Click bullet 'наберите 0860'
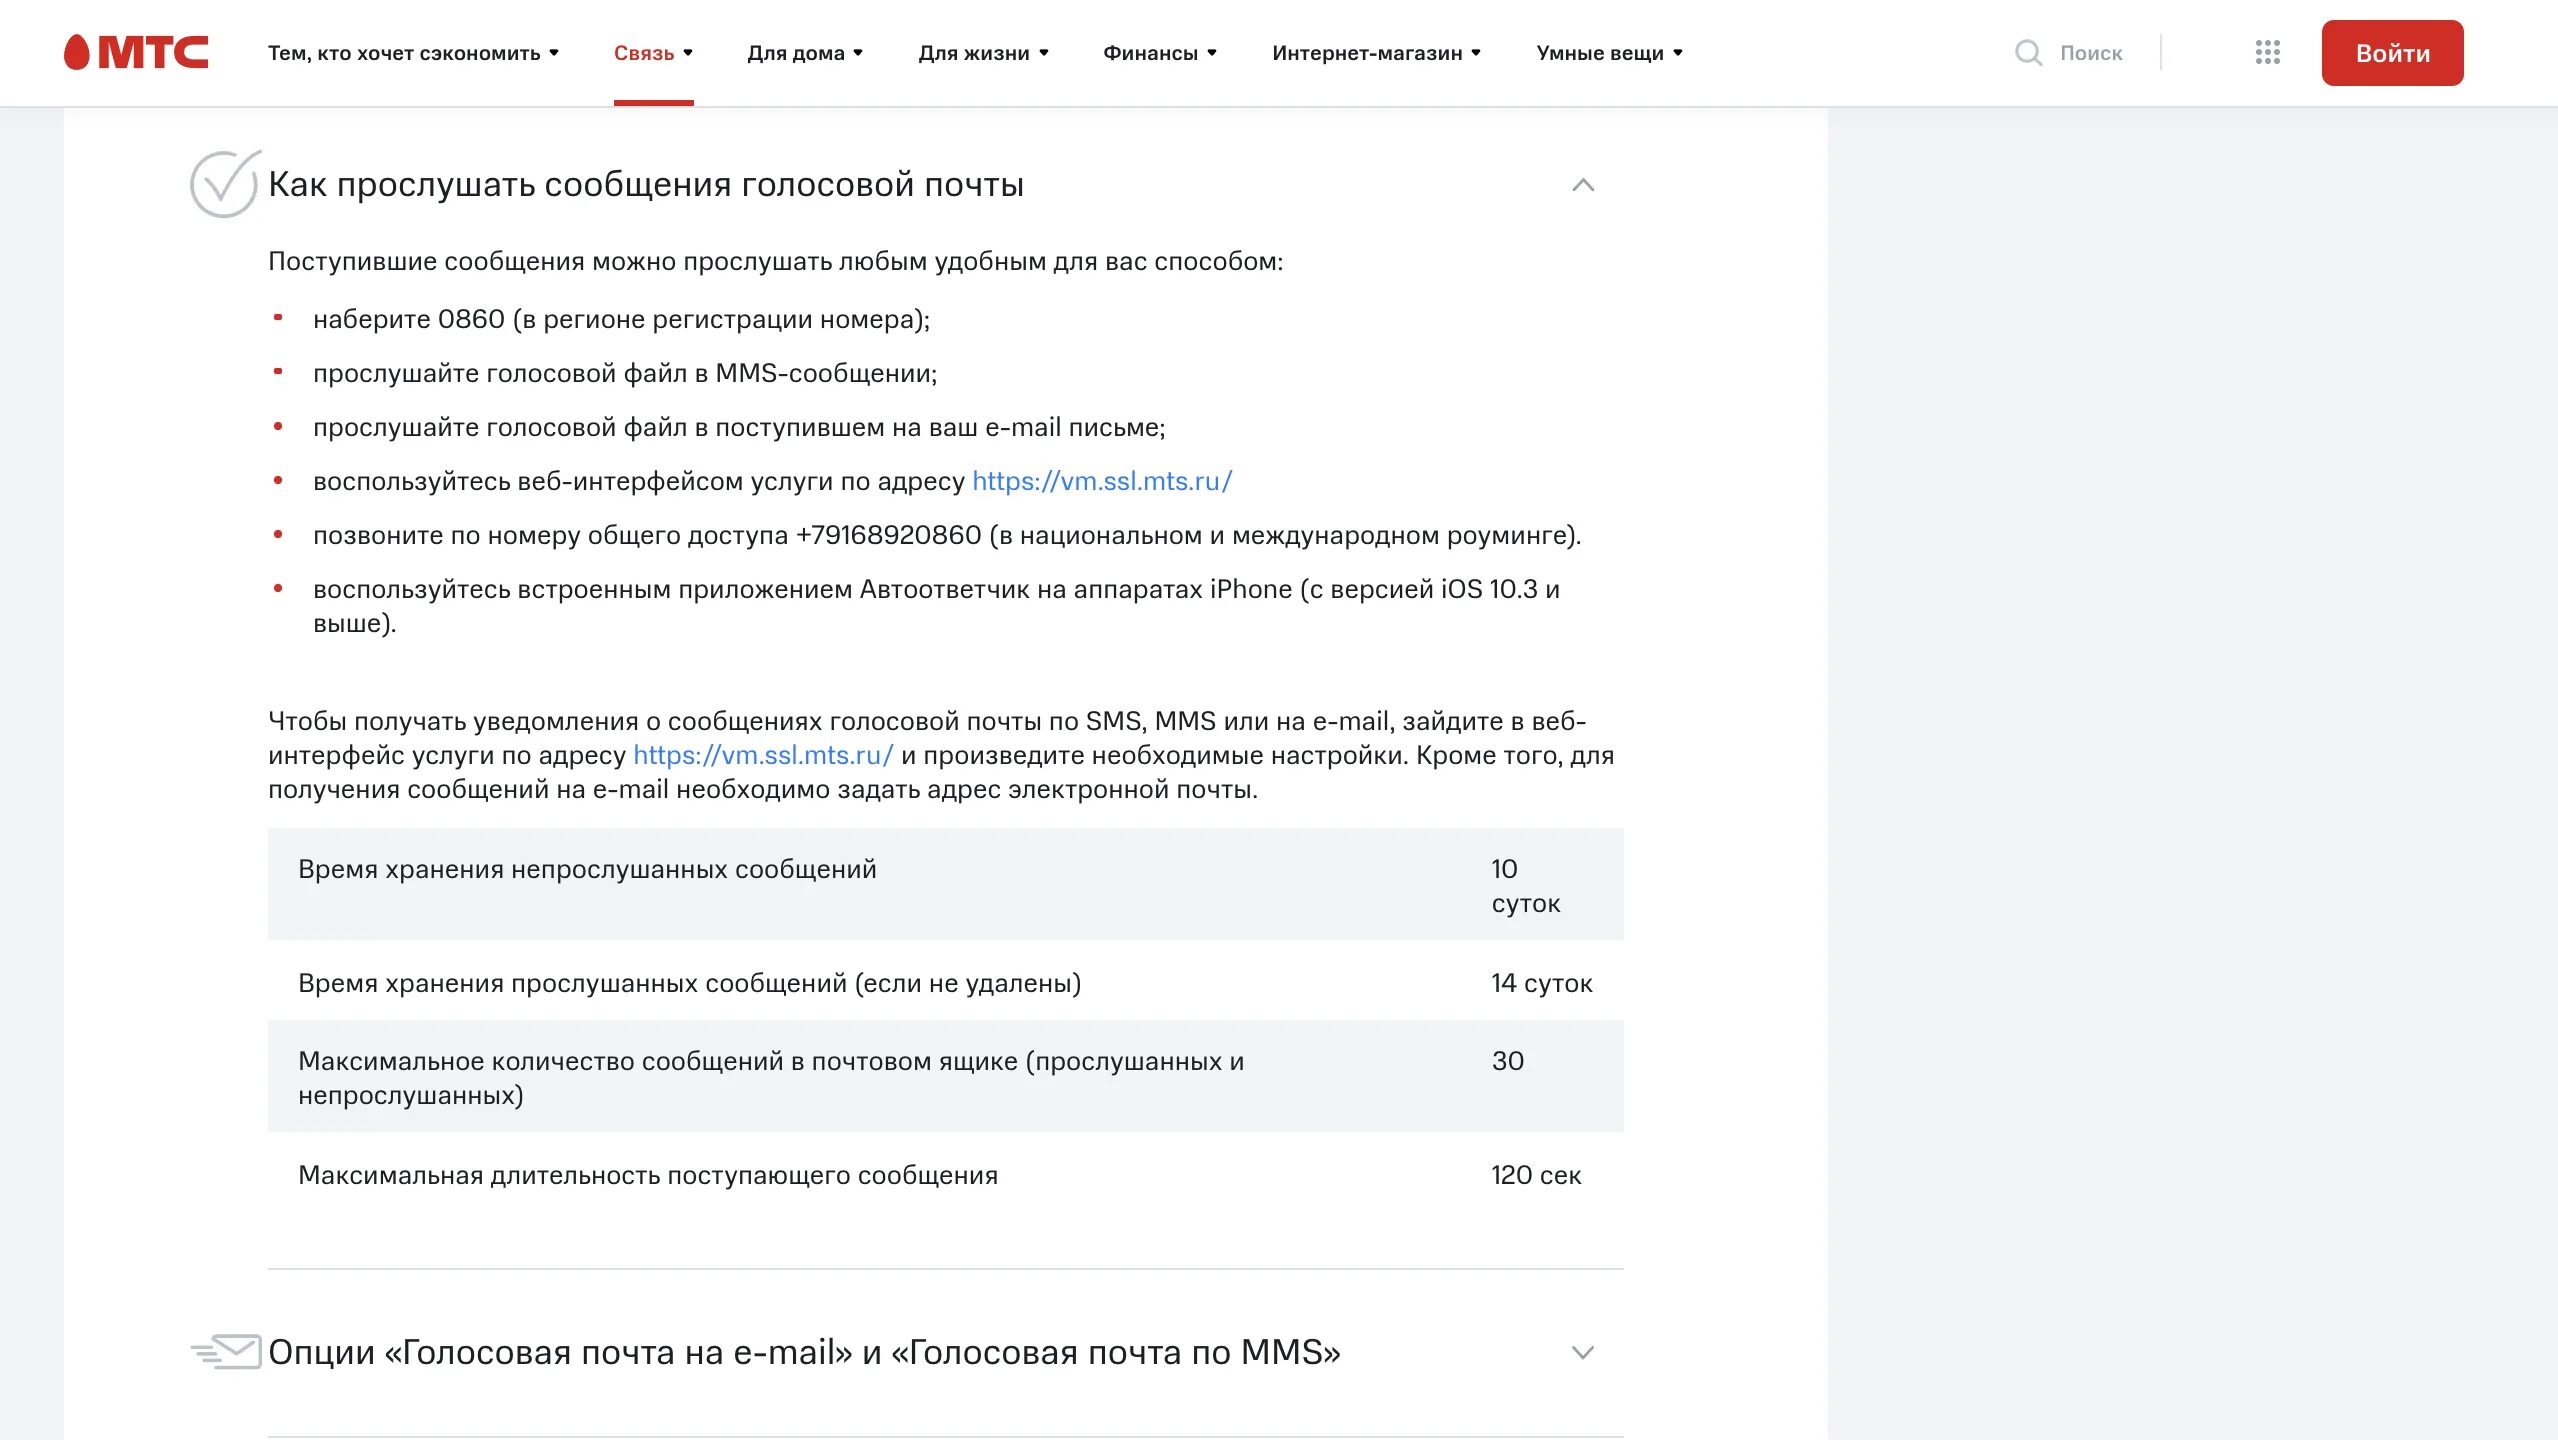Viewport: 2558px width, 1440px height. click(621, 319)
